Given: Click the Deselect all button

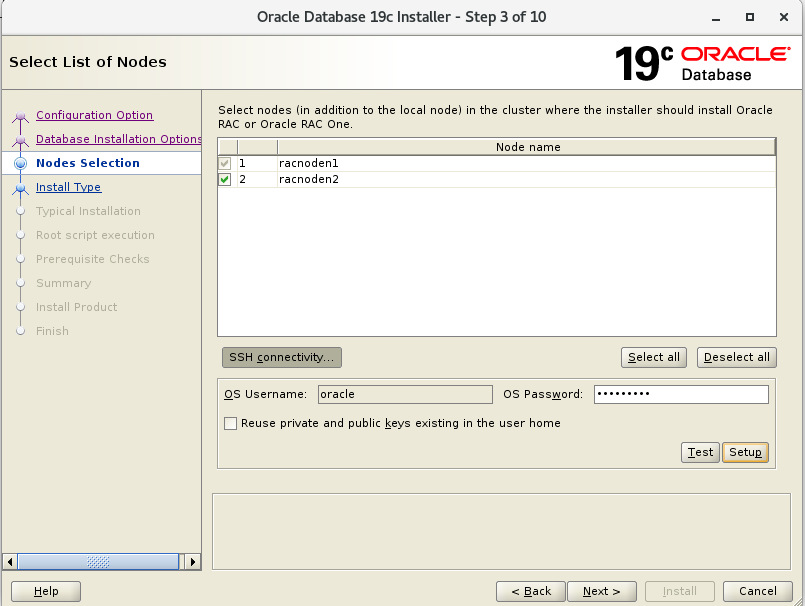Looking at the screenshot, I should click(737, 357).
